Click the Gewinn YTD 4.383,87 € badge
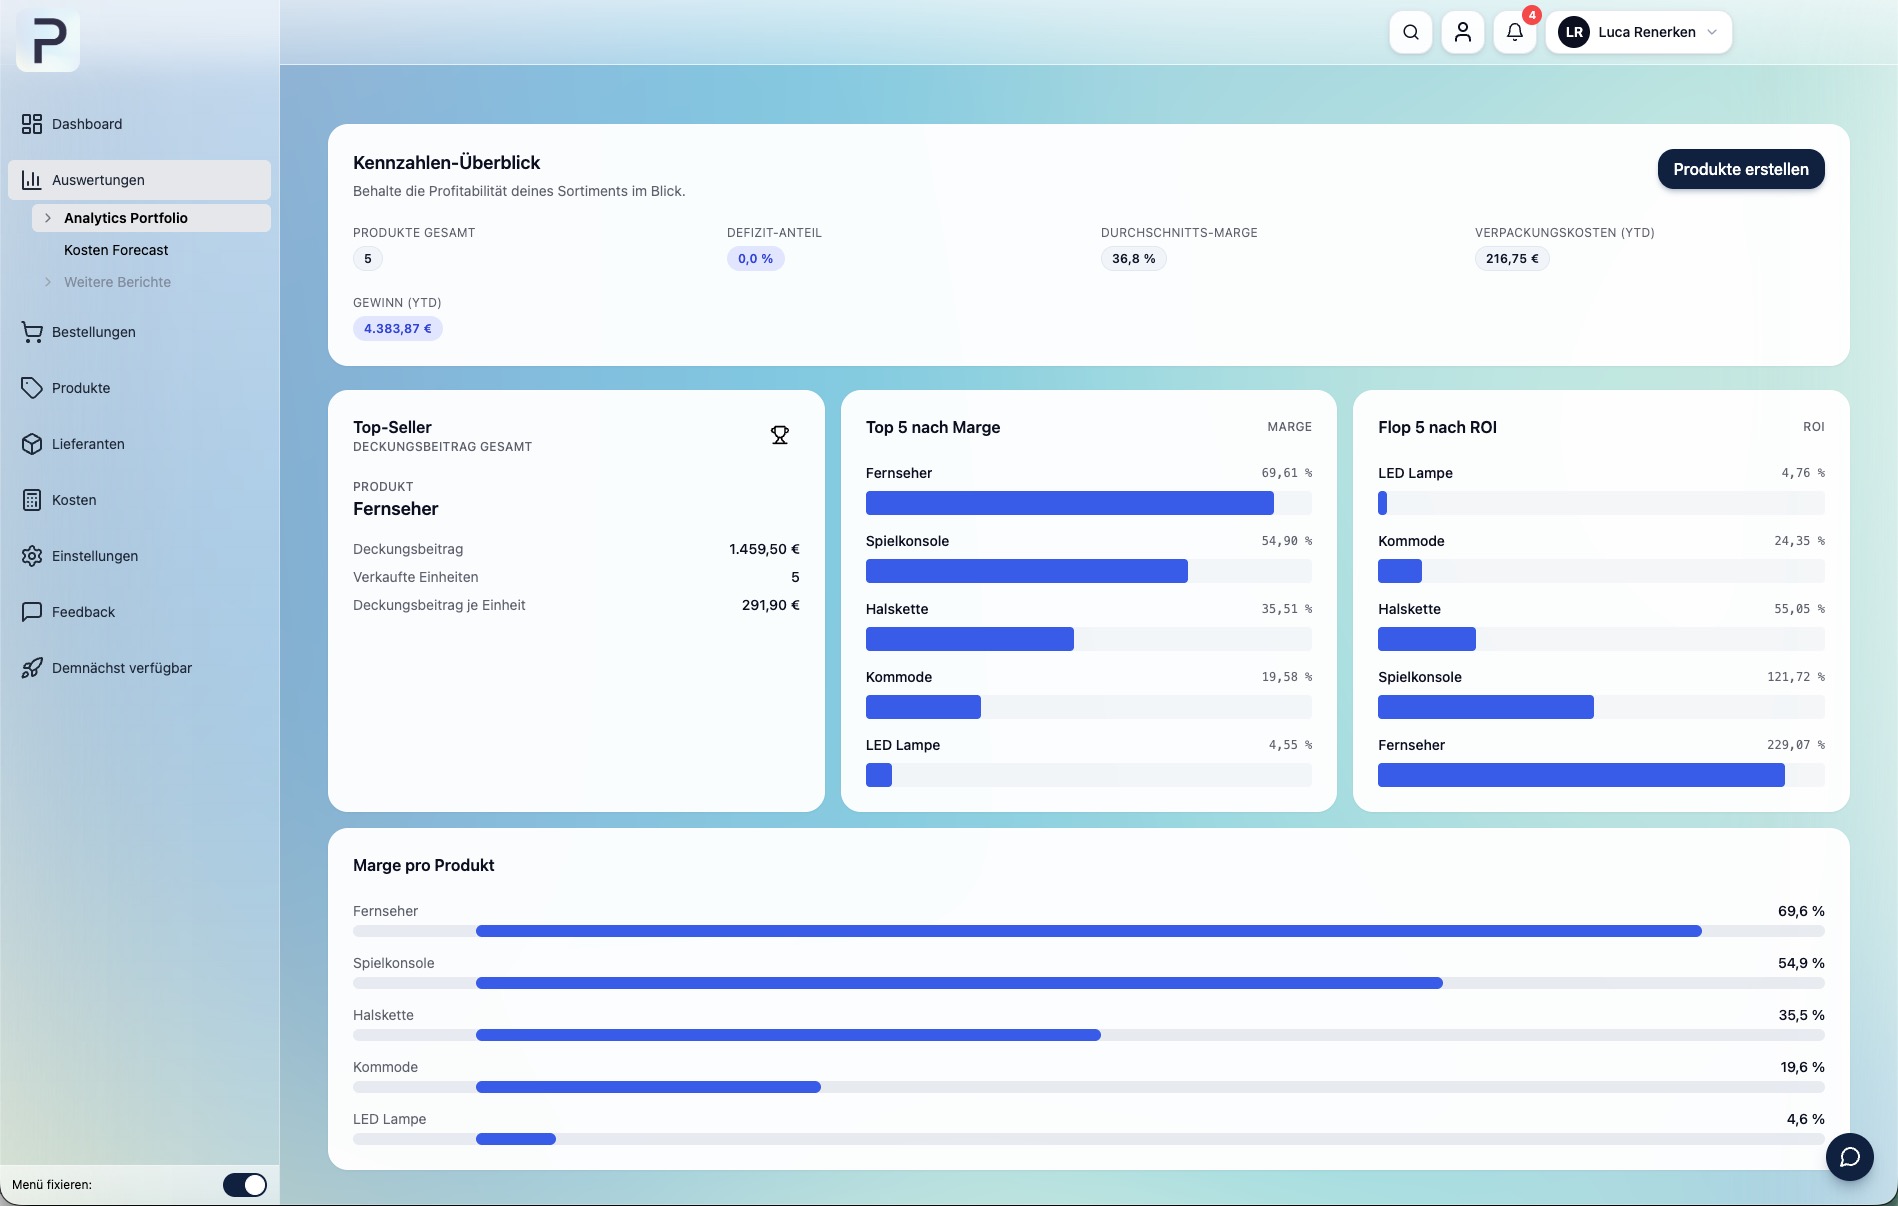The image size is (1898, 1206). pyautogui.click(x=397, y=329)
